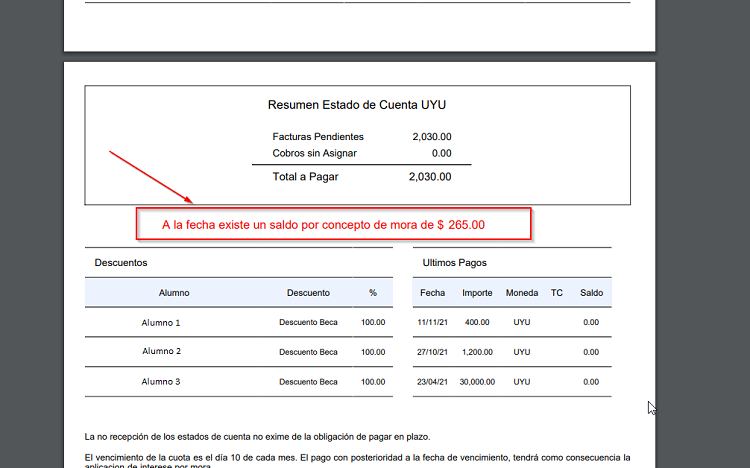
Task: Select the 'Alumno 3' row cell
Action: 161,382
